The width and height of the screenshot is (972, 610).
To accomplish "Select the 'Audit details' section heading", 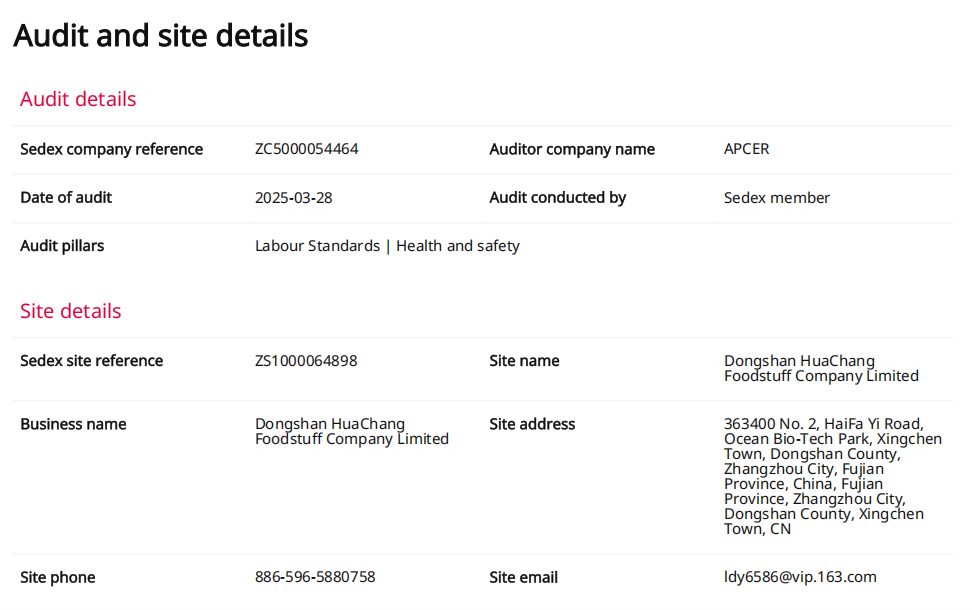I will (x=78, y=99).
